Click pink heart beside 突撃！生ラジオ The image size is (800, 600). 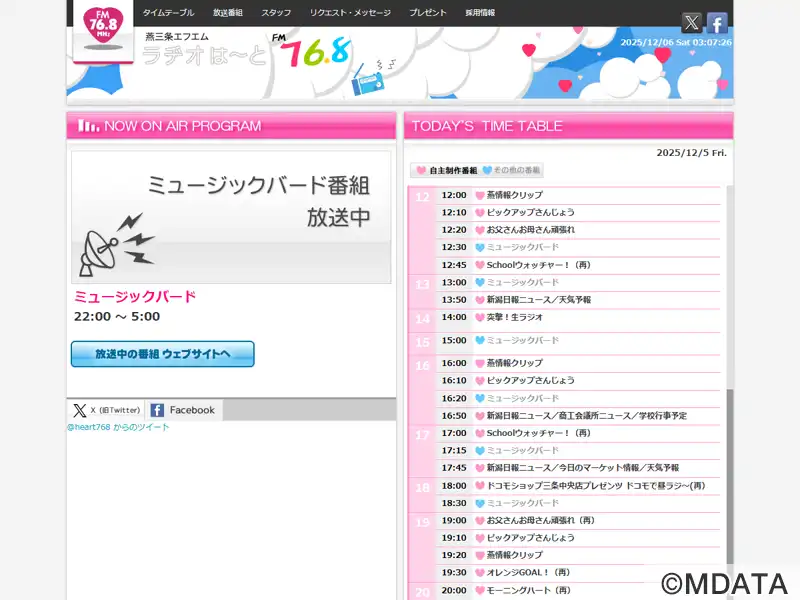click(479, 317)
